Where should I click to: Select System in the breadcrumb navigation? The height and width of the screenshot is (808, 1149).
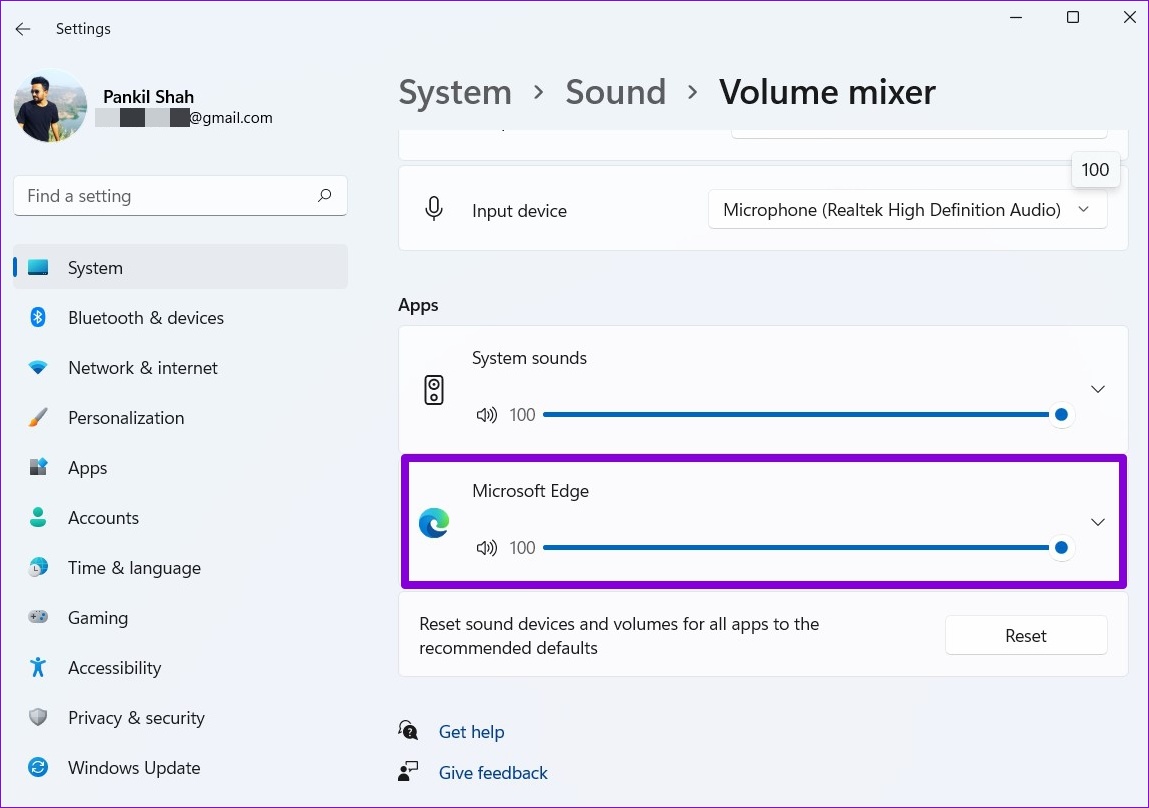click(x=455, y=91)
